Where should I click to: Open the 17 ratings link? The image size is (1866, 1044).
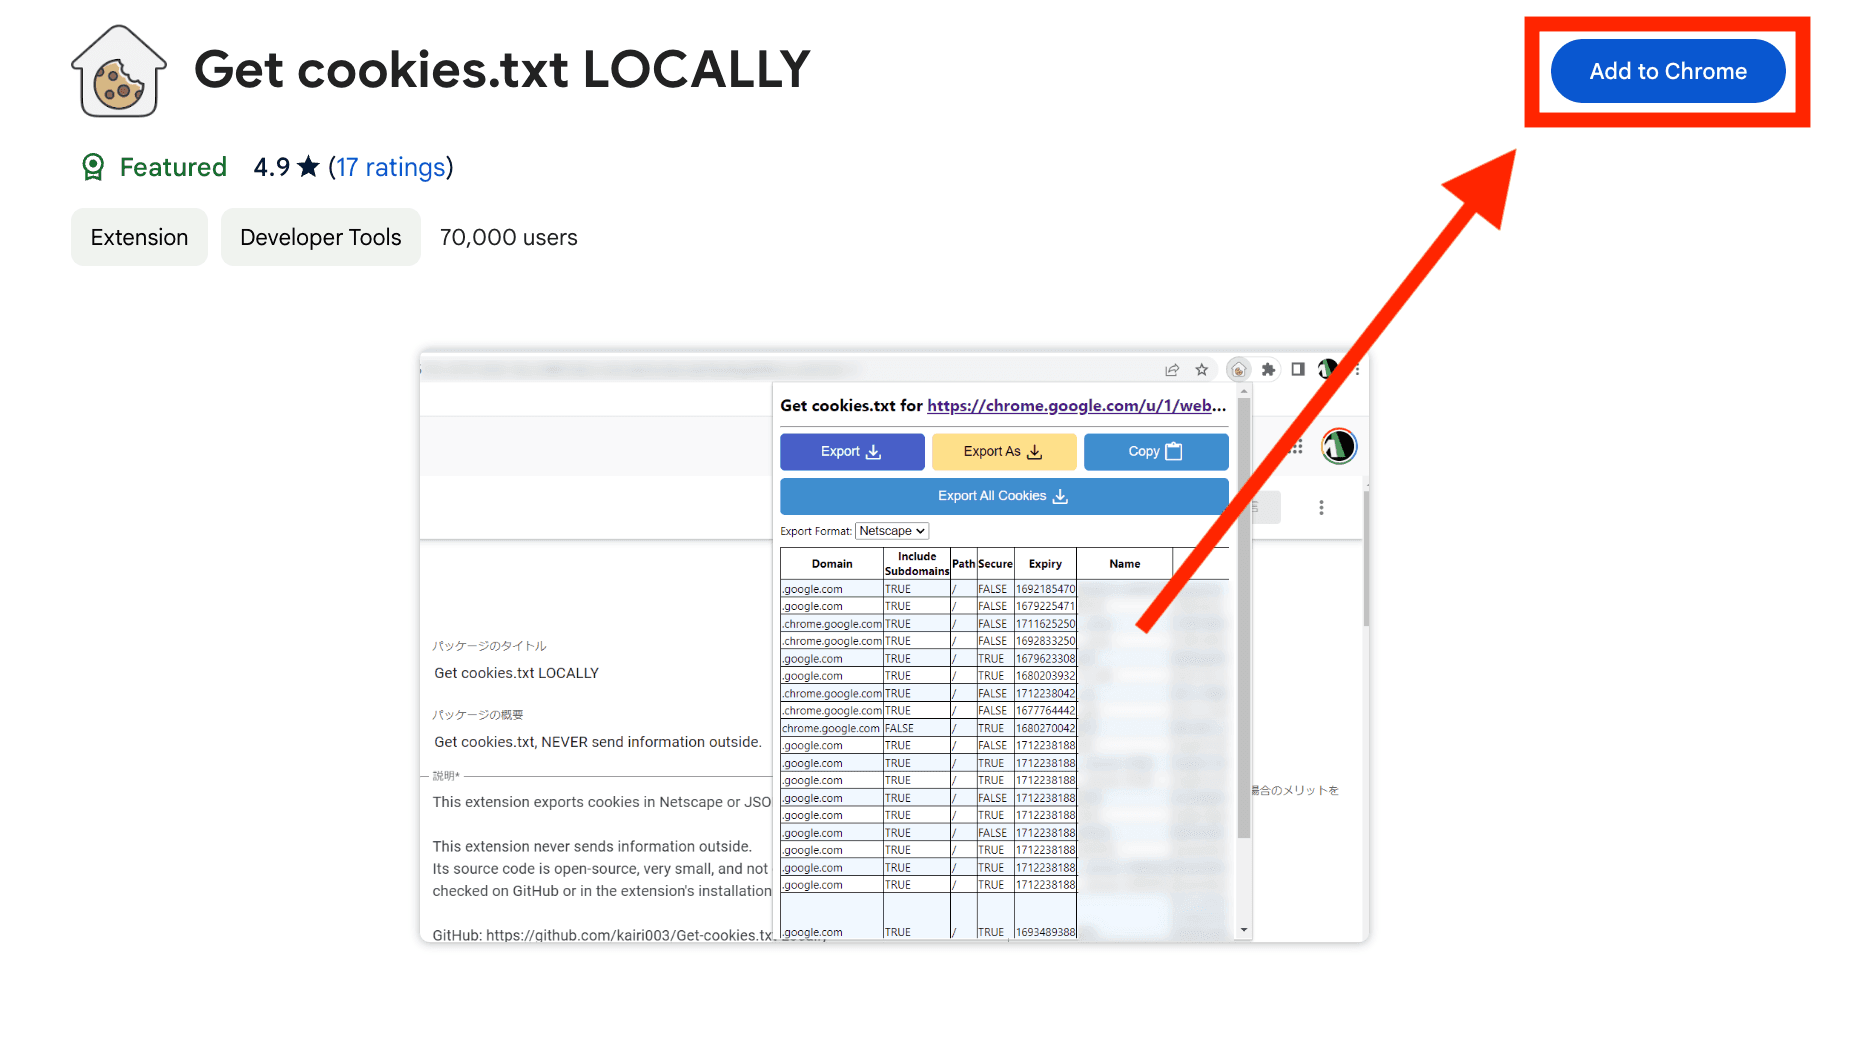pos(391,167)
